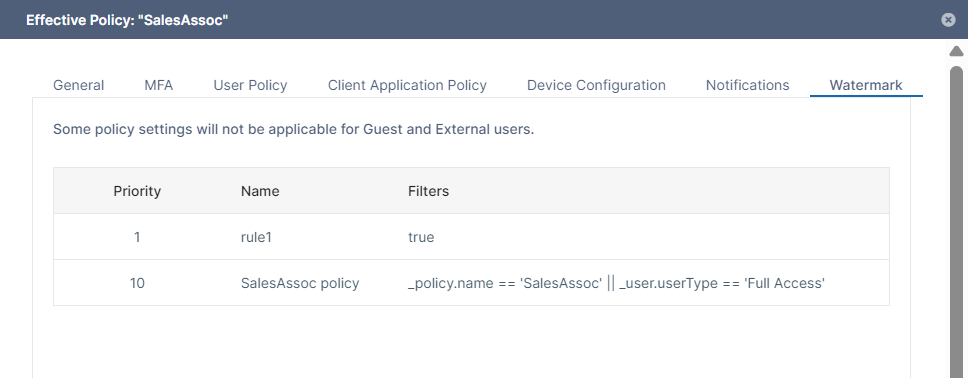Open the Client Application Policy tab

[407, 85]
